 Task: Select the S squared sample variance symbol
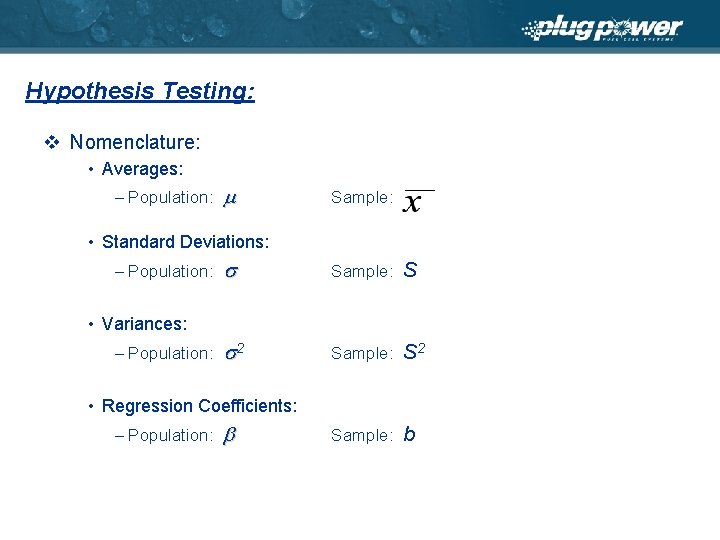tap(414, 351)
